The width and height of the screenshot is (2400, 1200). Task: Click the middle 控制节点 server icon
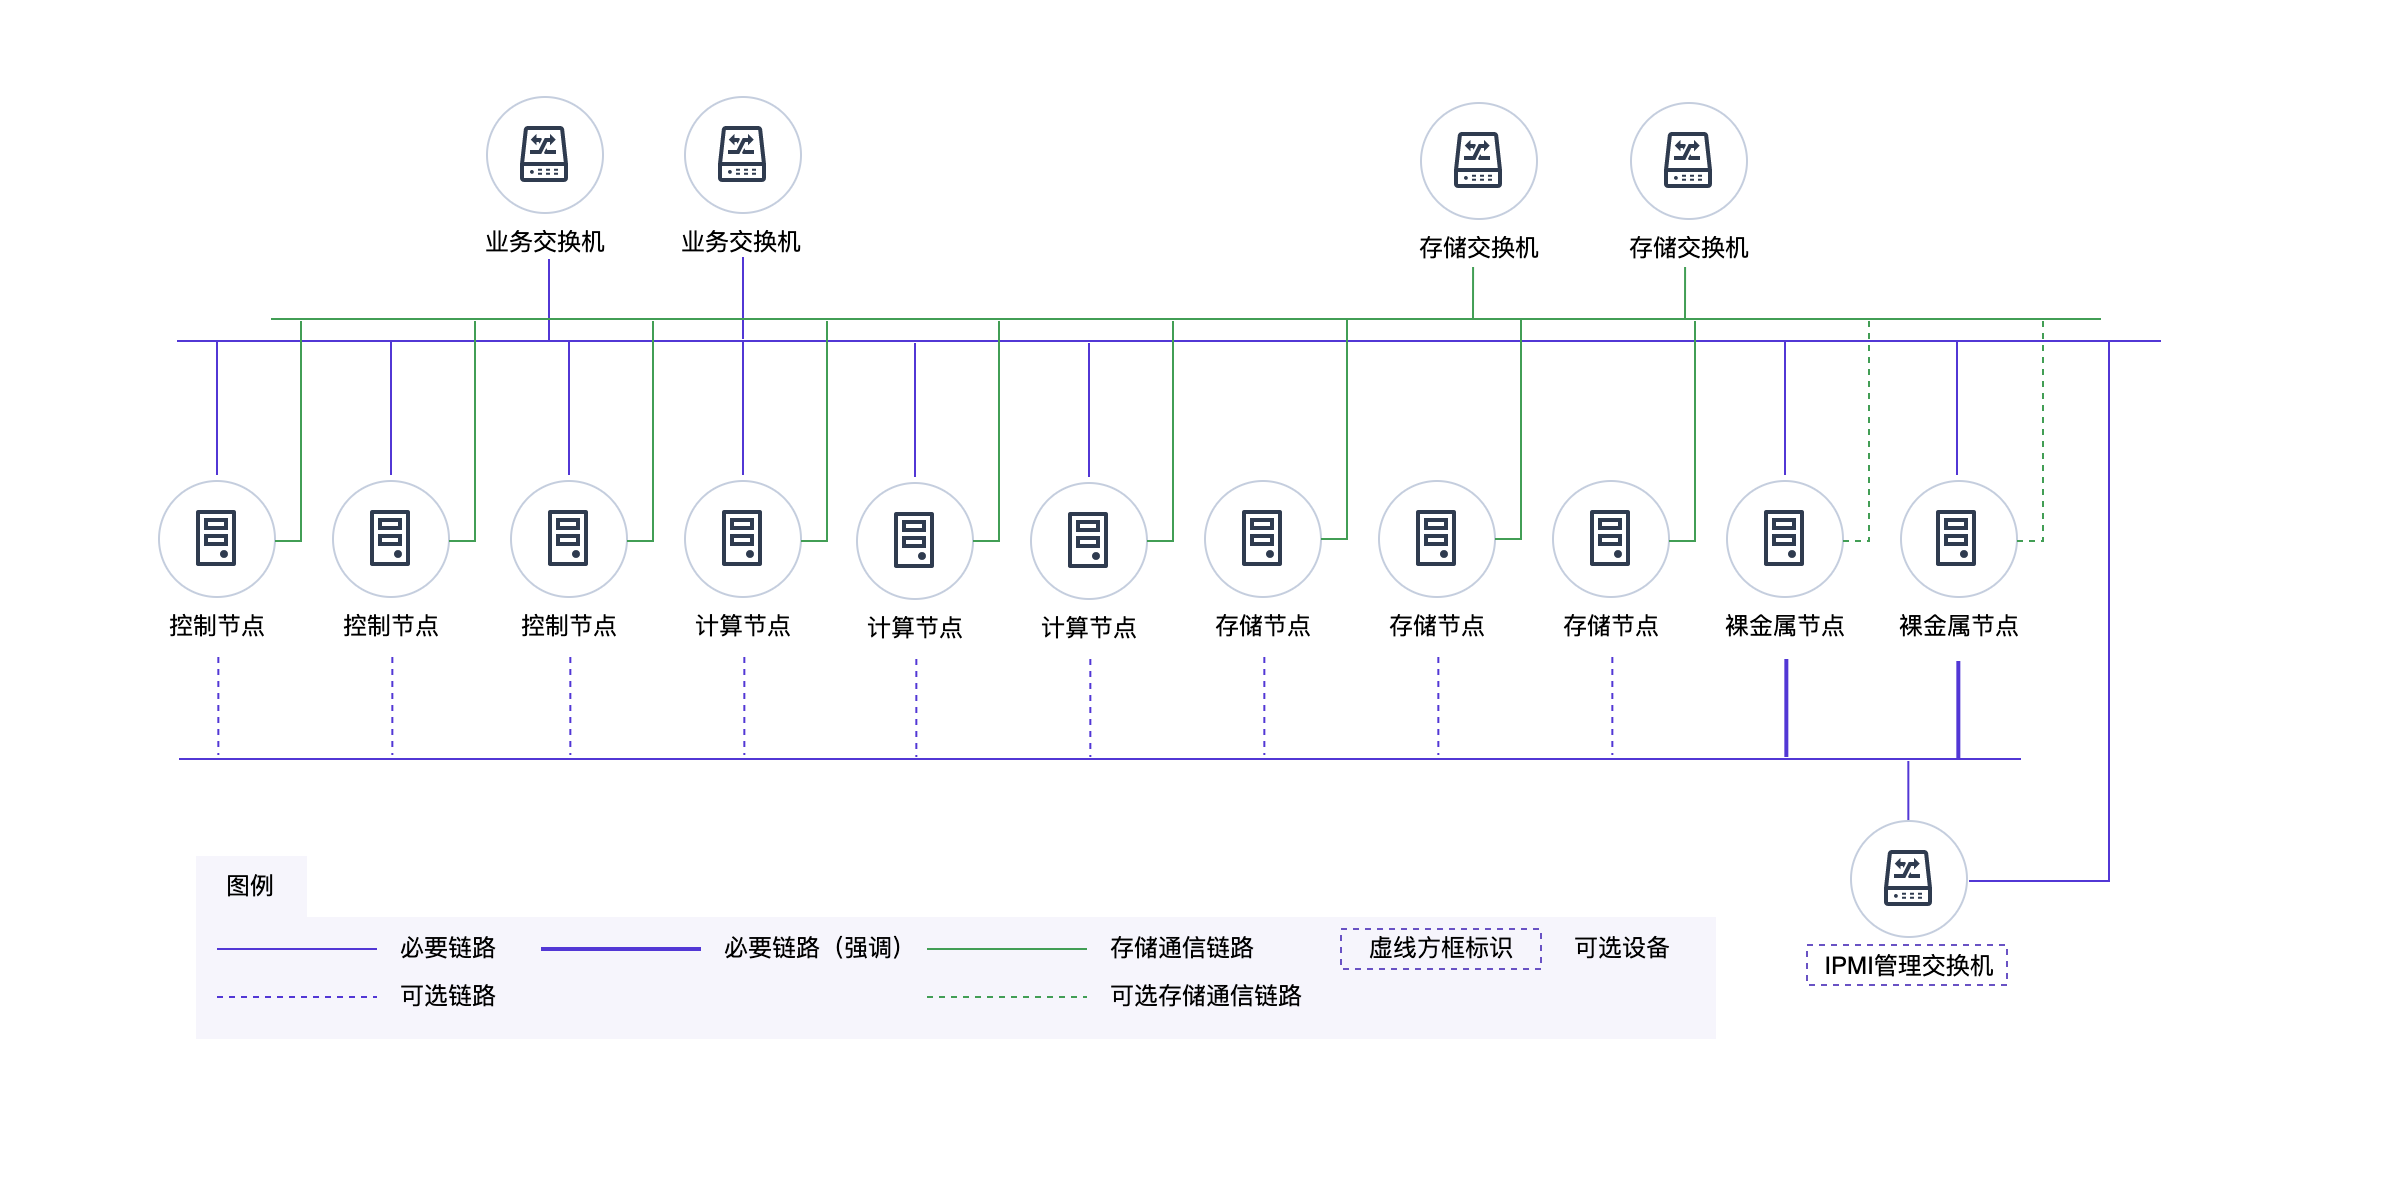click(390, 539)
